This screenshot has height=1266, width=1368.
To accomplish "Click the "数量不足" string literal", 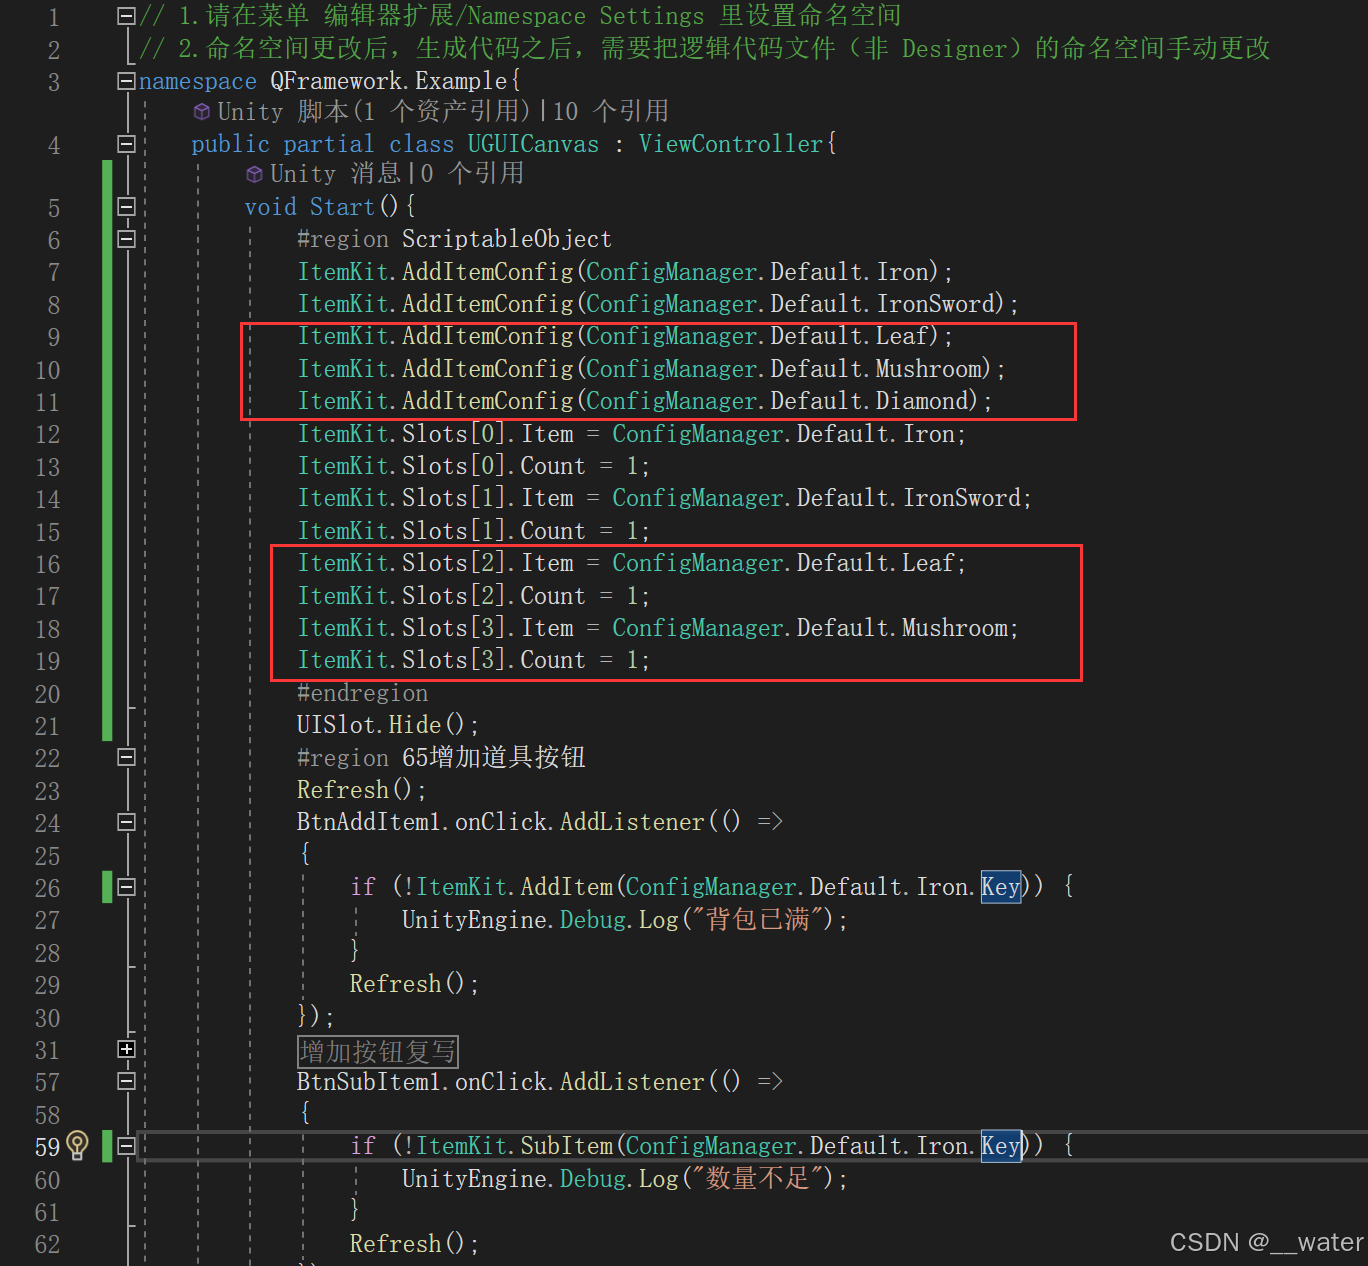I will pos(763,1178).
